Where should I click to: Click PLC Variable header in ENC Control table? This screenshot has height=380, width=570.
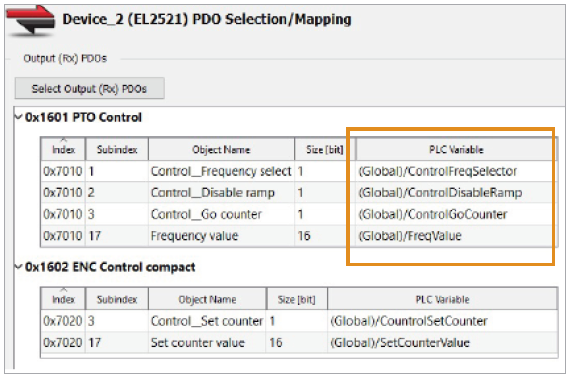(x=442, y=299)
